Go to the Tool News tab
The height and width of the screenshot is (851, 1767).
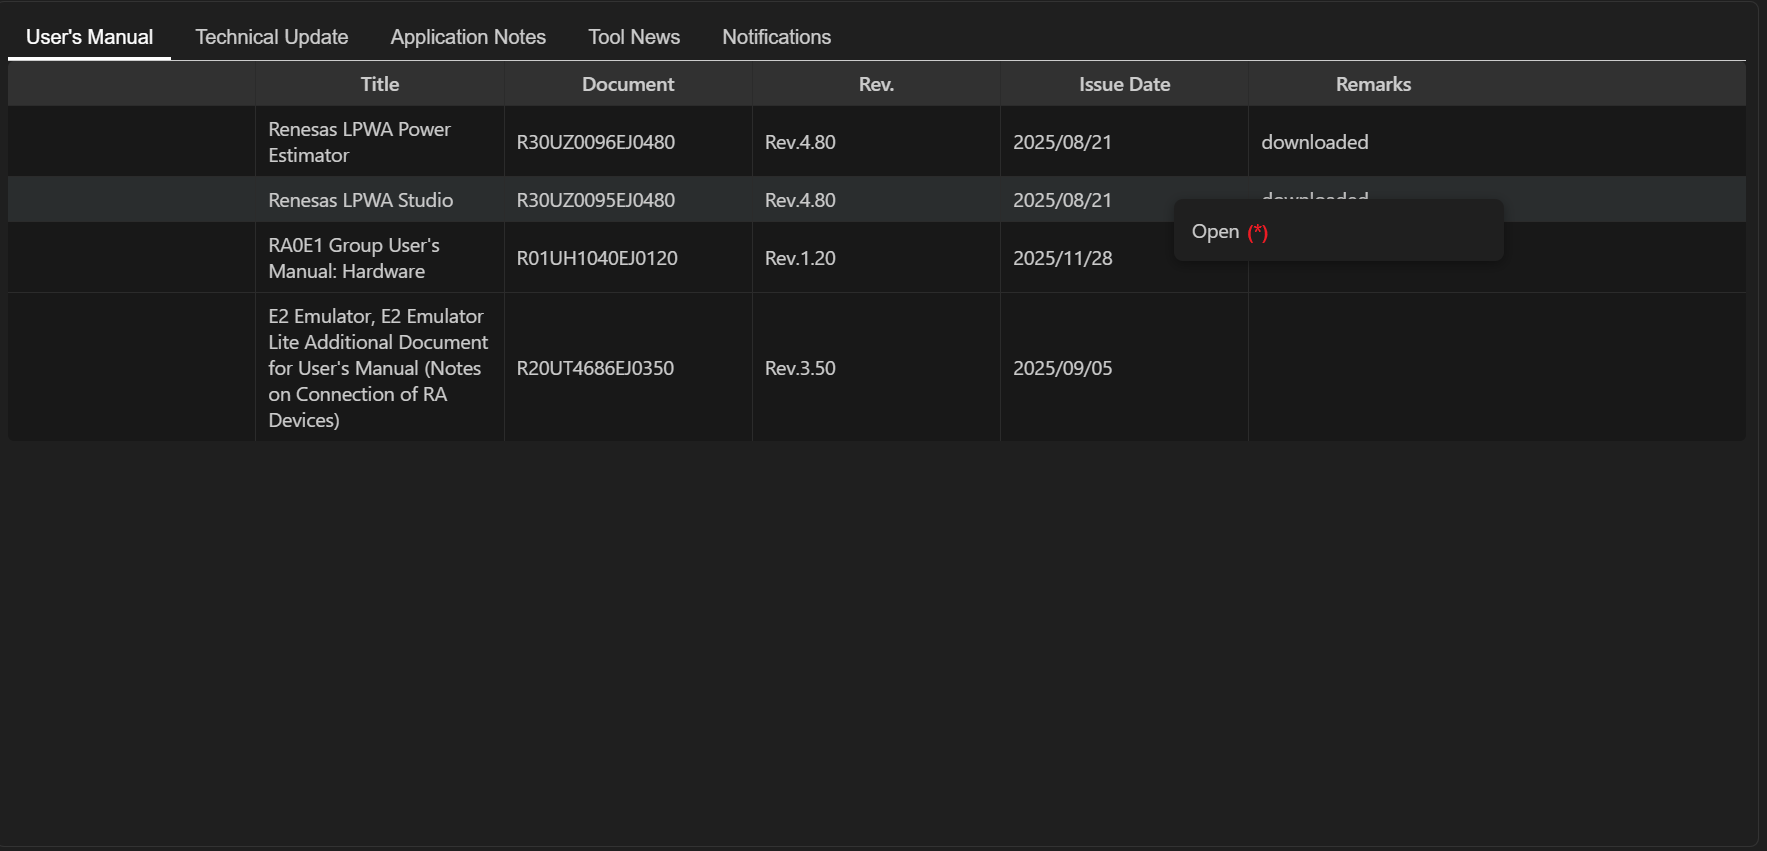pos(634,37)
